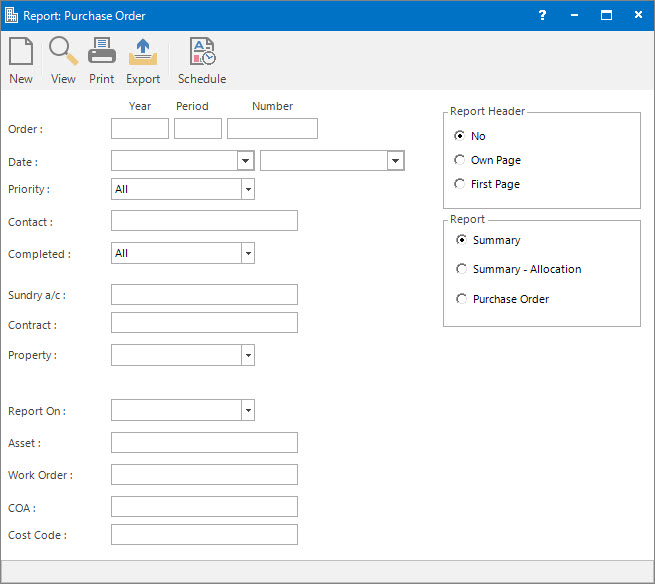Select First Page report header option

(460, 184)
